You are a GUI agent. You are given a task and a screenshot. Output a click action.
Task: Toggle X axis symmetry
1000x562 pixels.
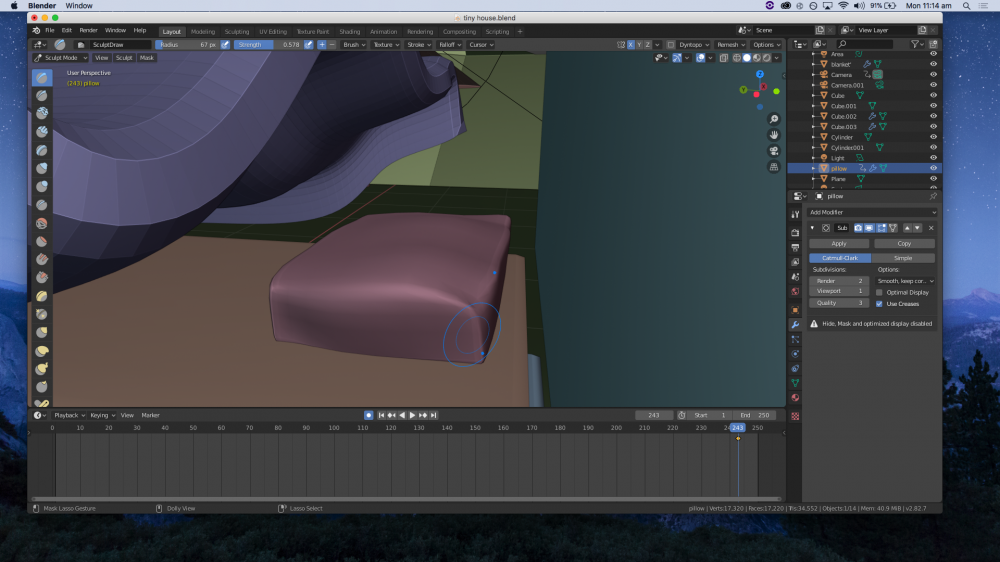click(631, 45)
